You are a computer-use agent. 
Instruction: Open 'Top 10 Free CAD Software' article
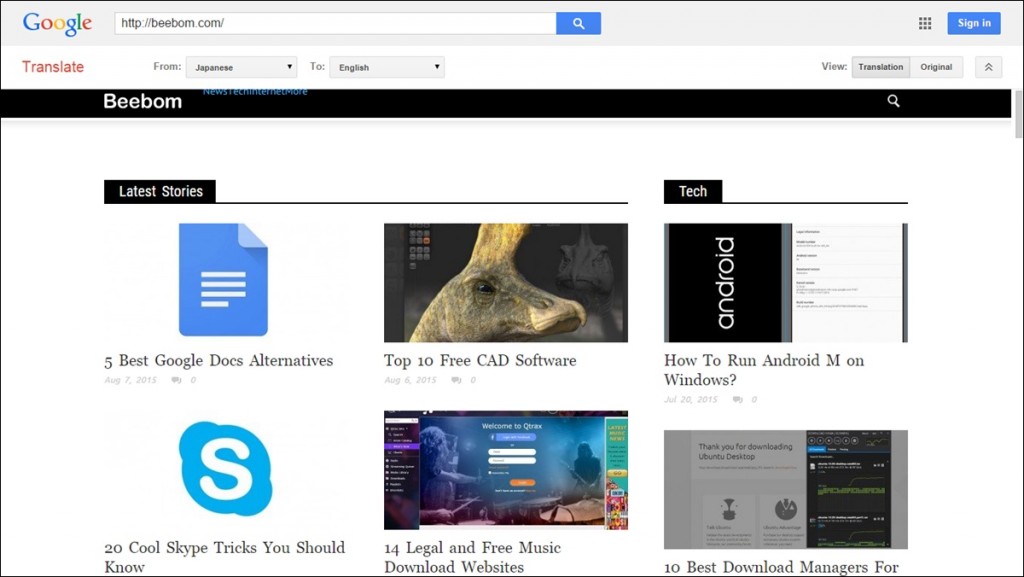(x=480, y=361)
